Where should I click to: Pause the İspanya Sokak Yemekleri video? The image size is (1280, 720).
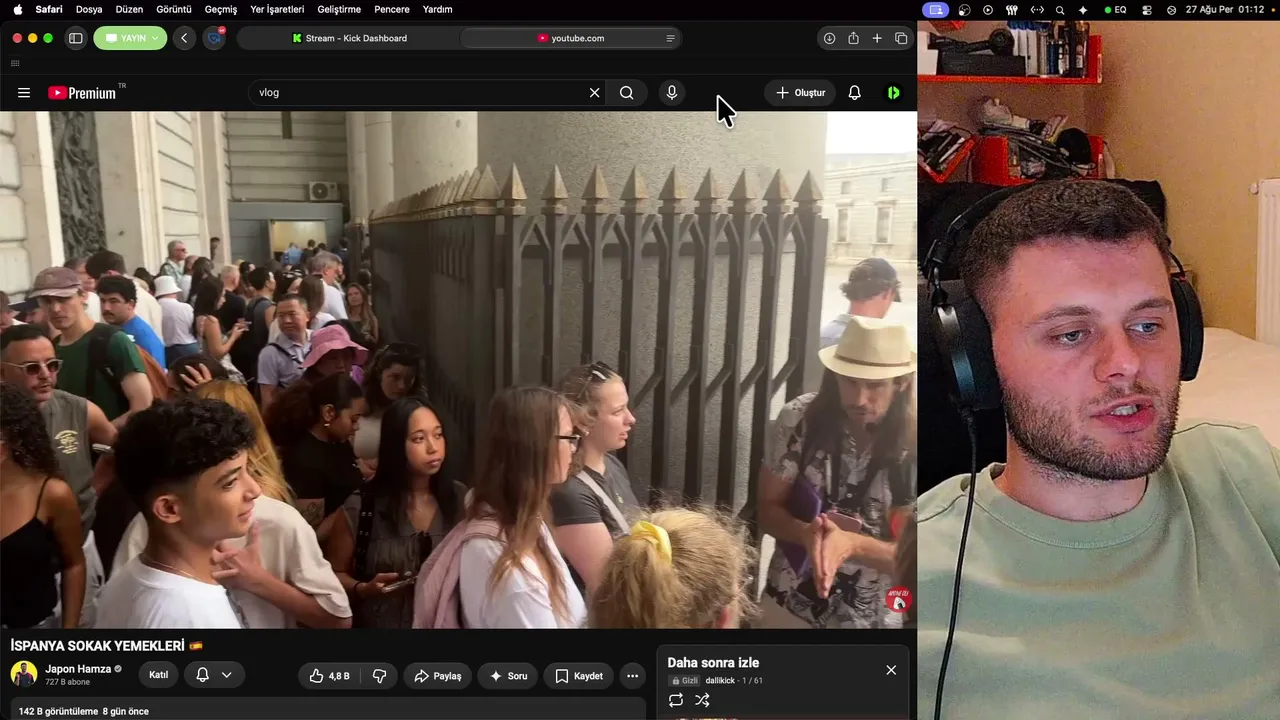coord(458,369)
